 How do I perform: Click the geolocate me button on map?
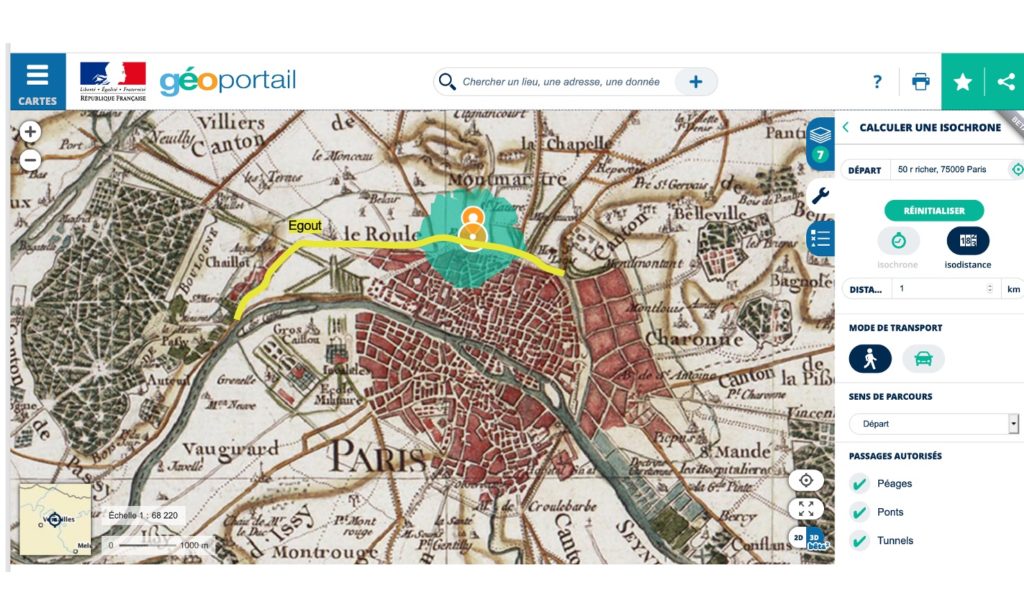(806, 481)
